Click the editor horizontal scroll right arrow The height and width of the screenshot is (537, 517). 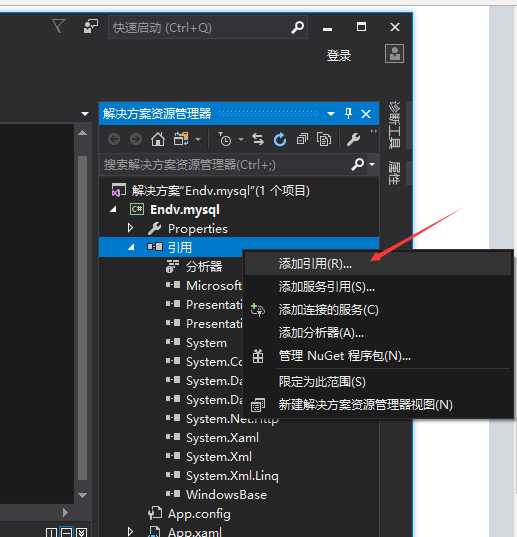65,512
